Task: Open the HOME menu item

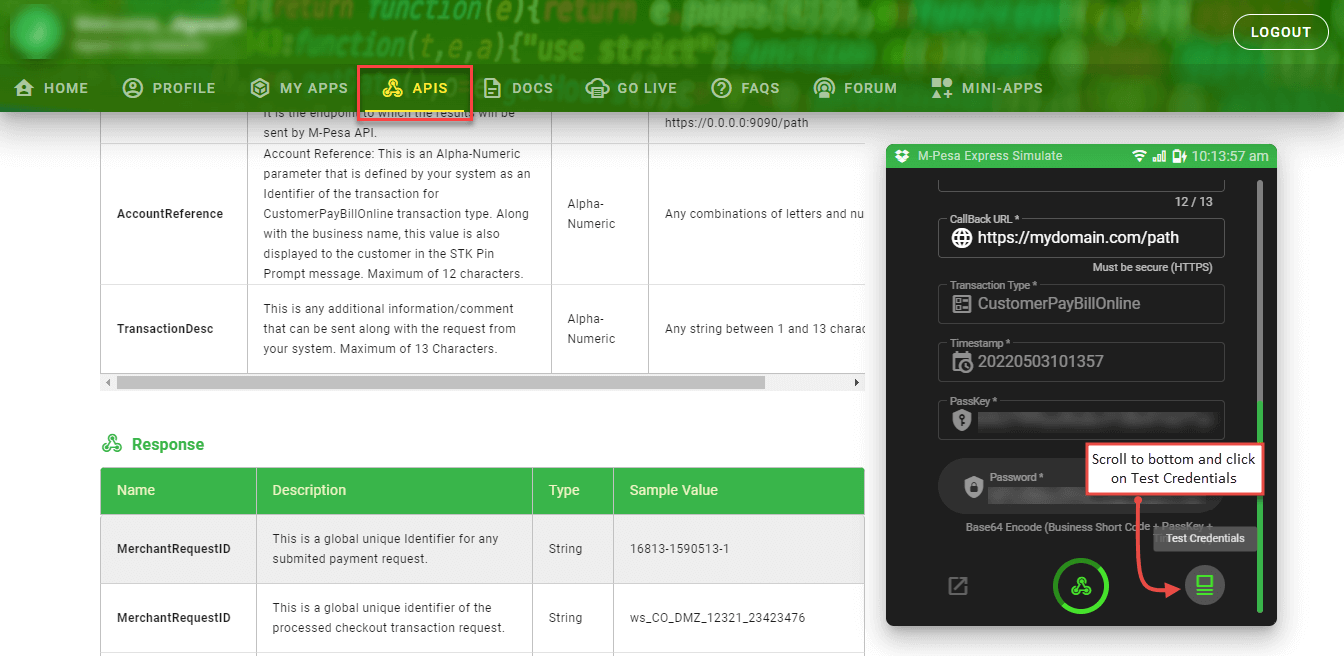Action: (x=51, y=88)
